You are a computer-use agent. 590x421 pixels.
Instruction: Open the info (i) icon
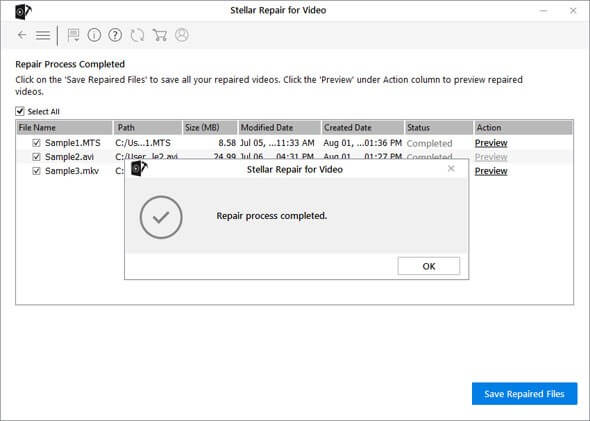click(x=94, y=35)
